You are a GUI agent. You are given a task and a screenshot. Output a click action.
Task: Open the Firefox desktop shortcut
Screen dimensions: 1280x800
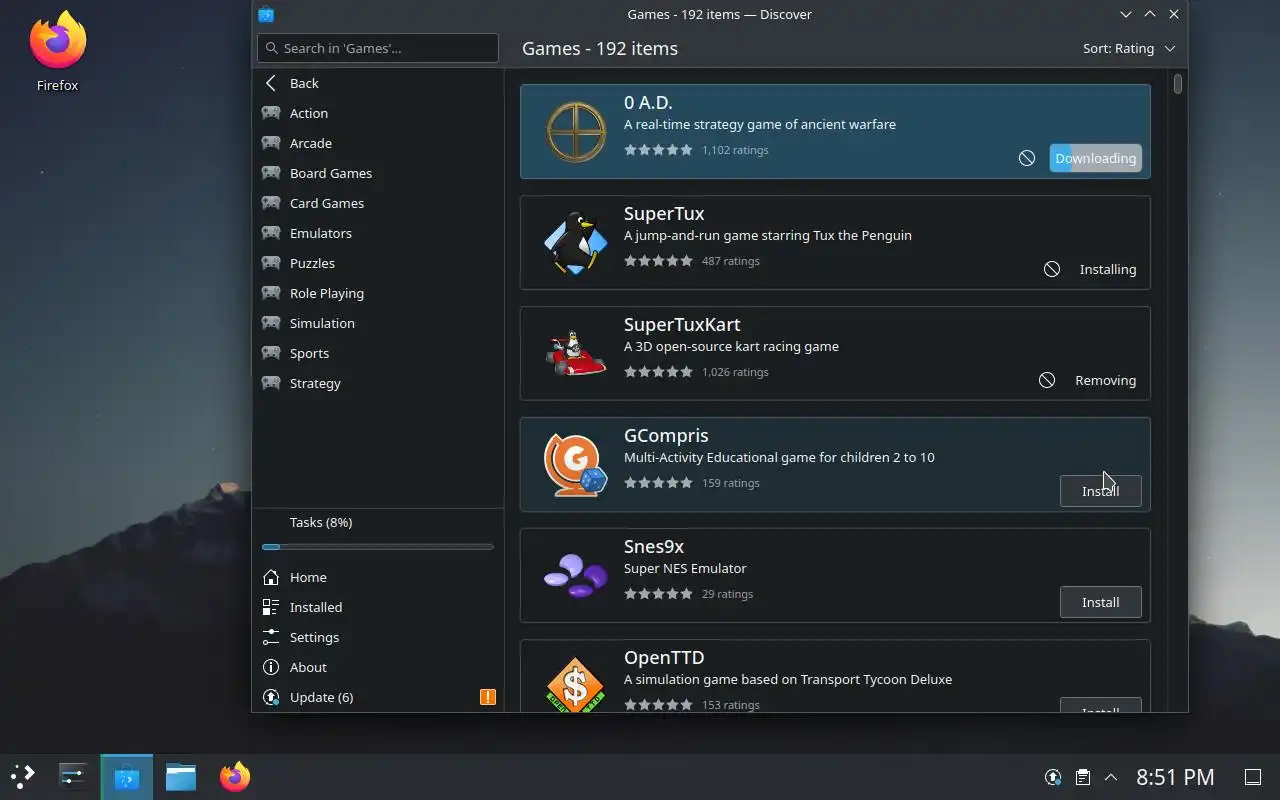(x=57, y=52)
